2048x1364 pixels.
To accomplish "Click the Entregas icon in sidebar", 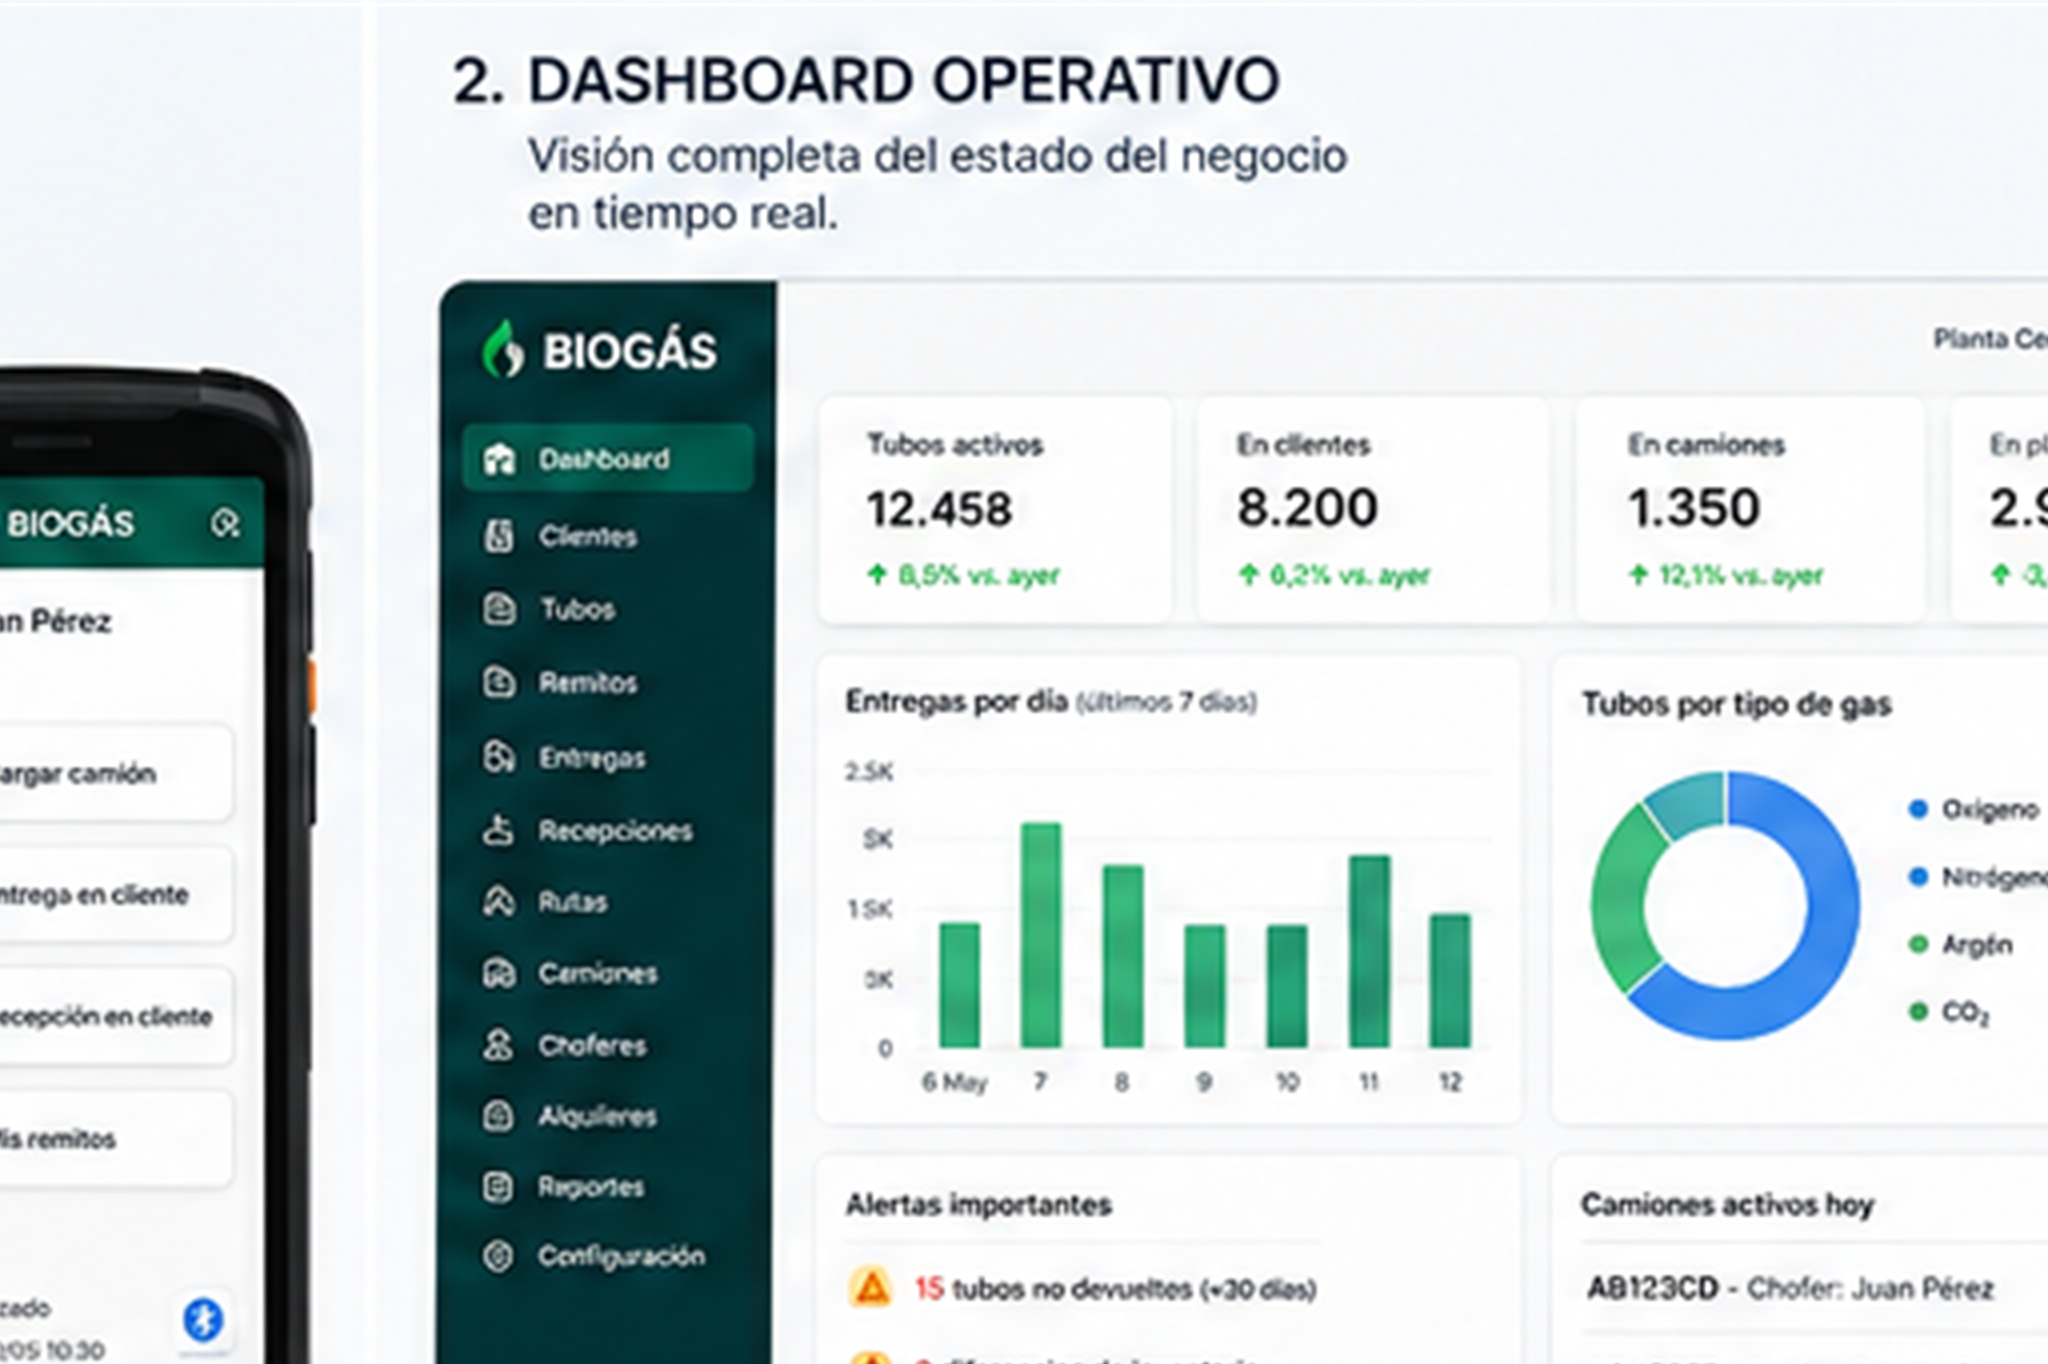I will coord(499,757).
